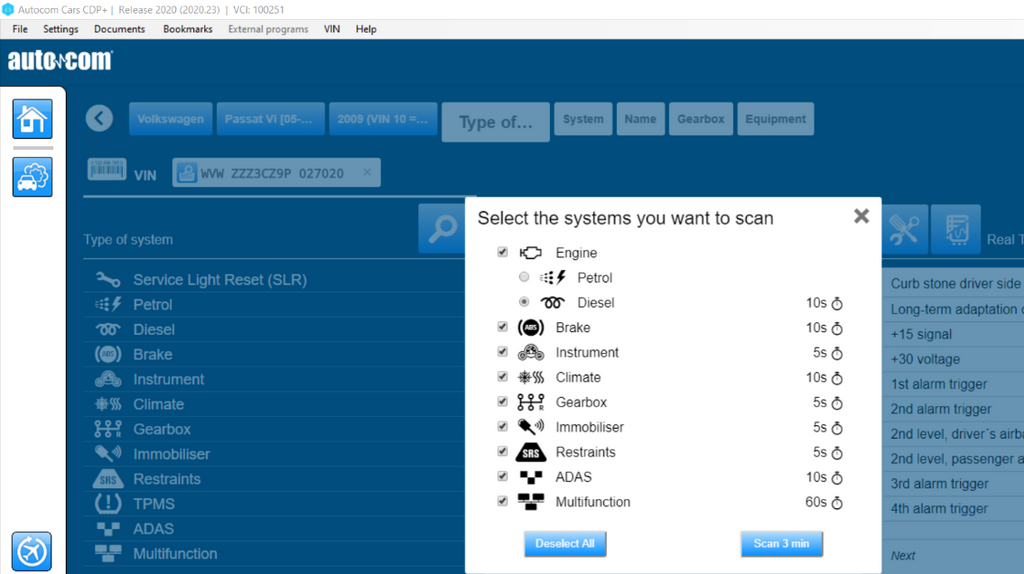Click the VIN lock icon
This screenshot has width=1024, height=574.
pyautogui.click(x=186, y=173)
